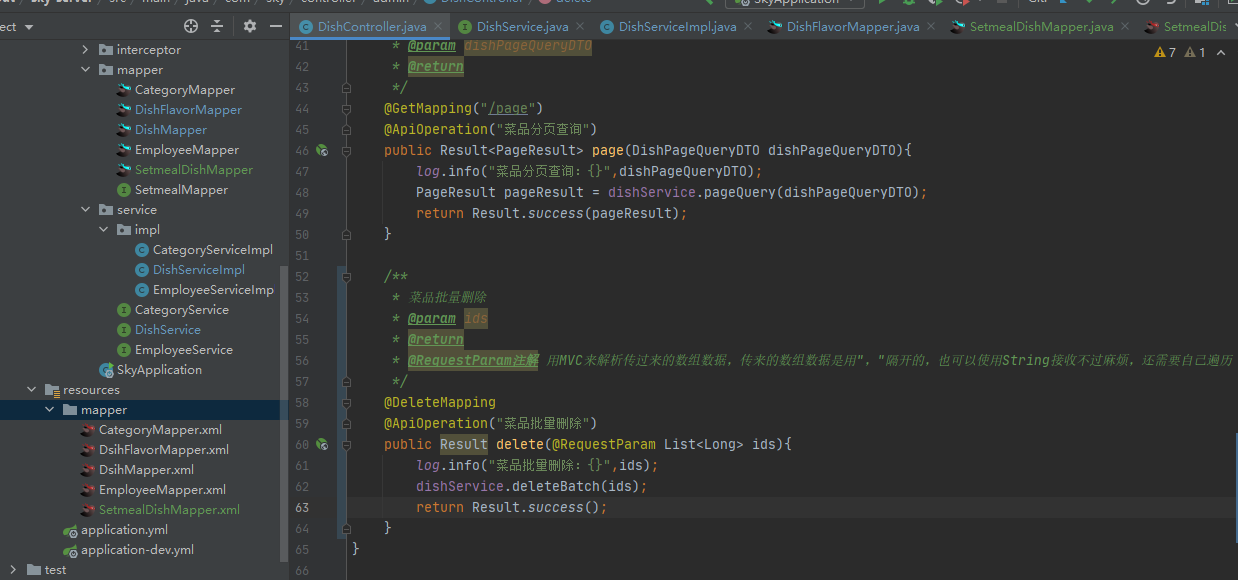This screenshot has width=1238, height=580.
Task: Select DsihMapper.xml in resources
Action: click(x=146, y=470)
